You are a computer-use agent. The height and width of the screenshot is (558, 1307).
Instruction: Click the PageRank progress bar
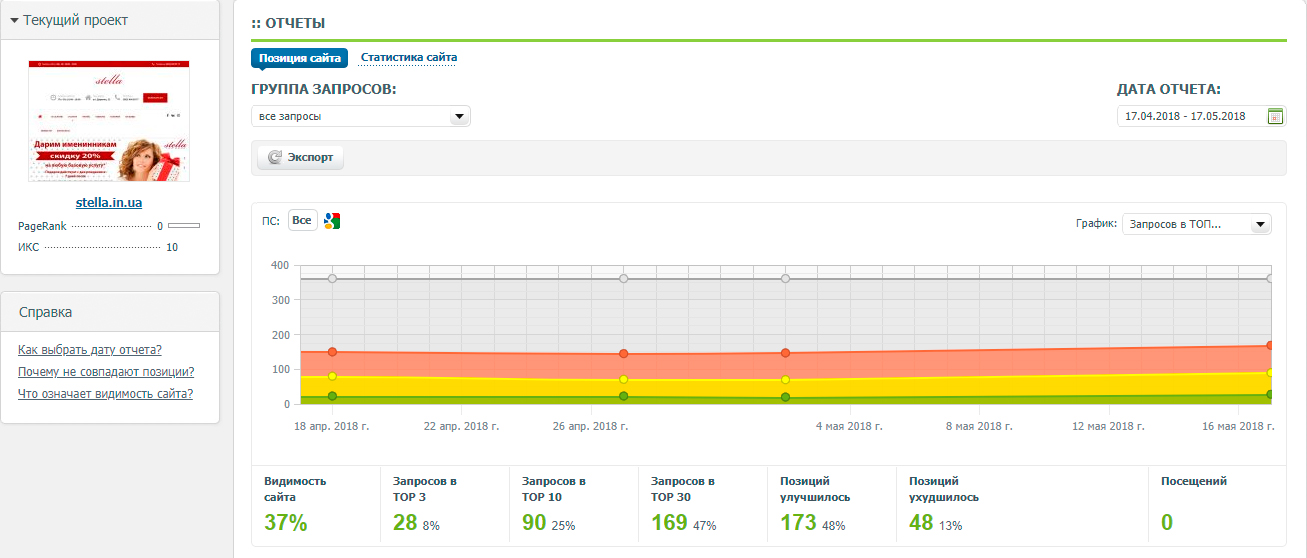click(184, 226)
